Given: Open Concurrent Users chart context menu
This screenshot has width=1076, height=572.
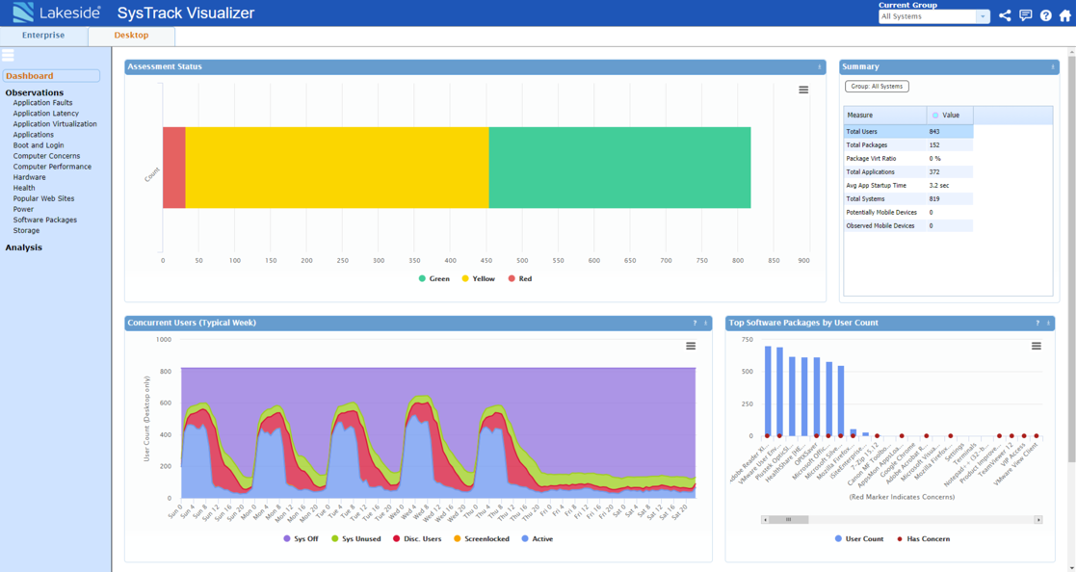Looking at the screenshot, I should click(x=691, y=346).
